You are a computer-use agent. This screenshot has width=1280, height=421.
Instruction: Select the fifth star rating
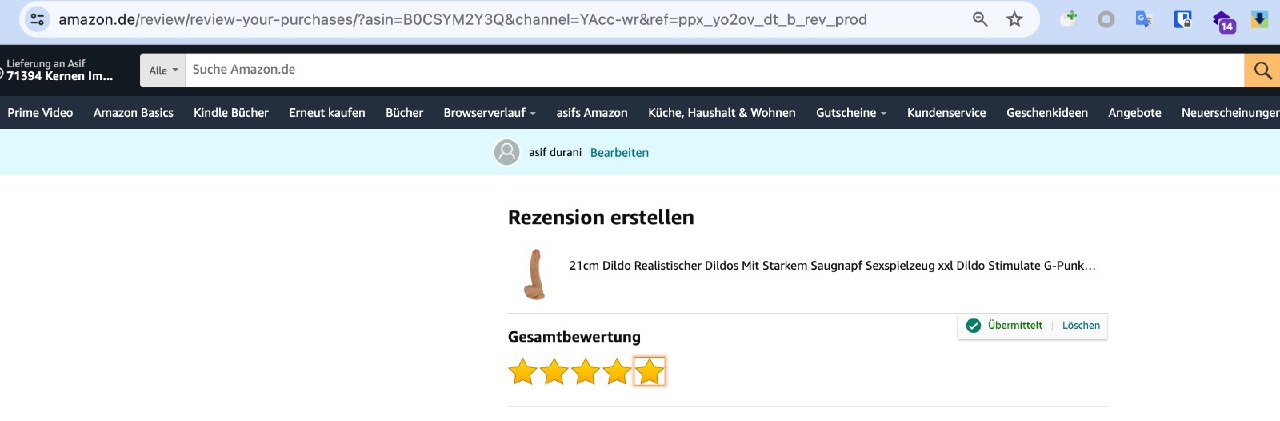coord(650,372)
